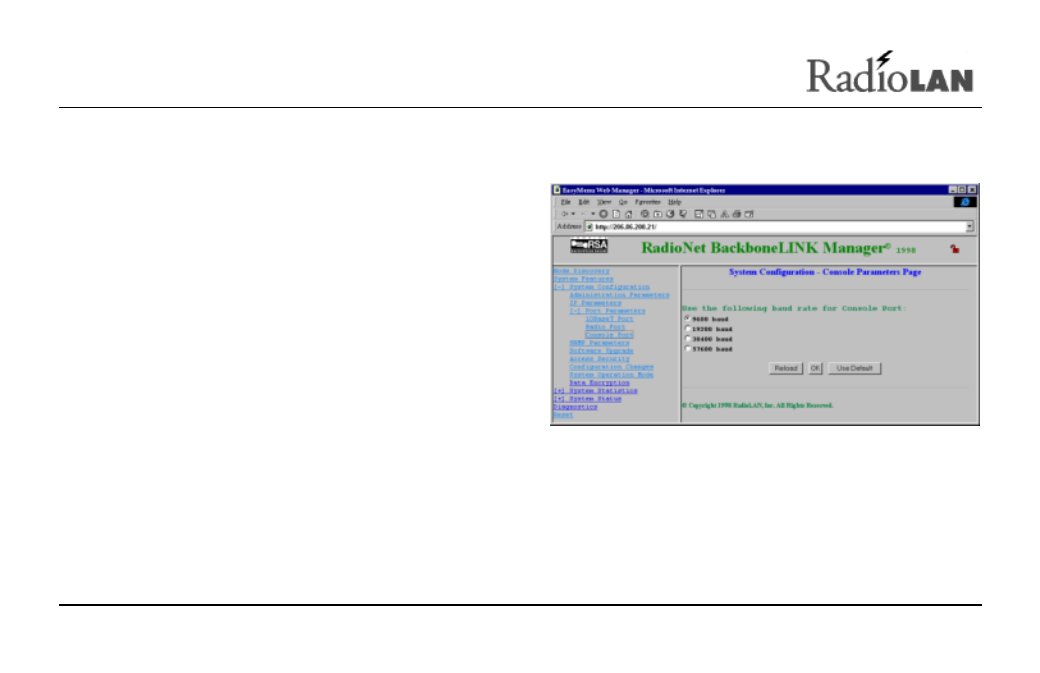The image size is (1040, 673).
Task: Go to the Home page icon
Action: [629, 214]
